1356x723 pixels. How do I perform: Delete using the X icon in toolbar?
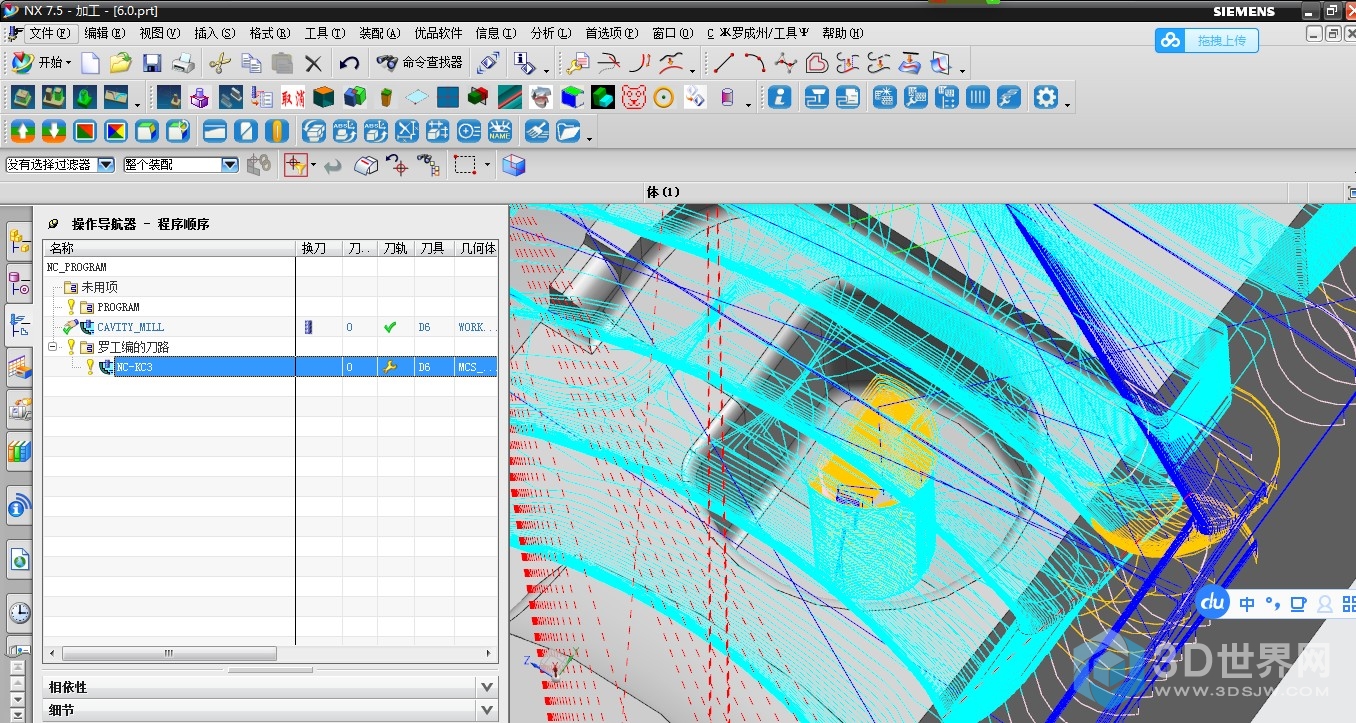(x=313, y=63)
